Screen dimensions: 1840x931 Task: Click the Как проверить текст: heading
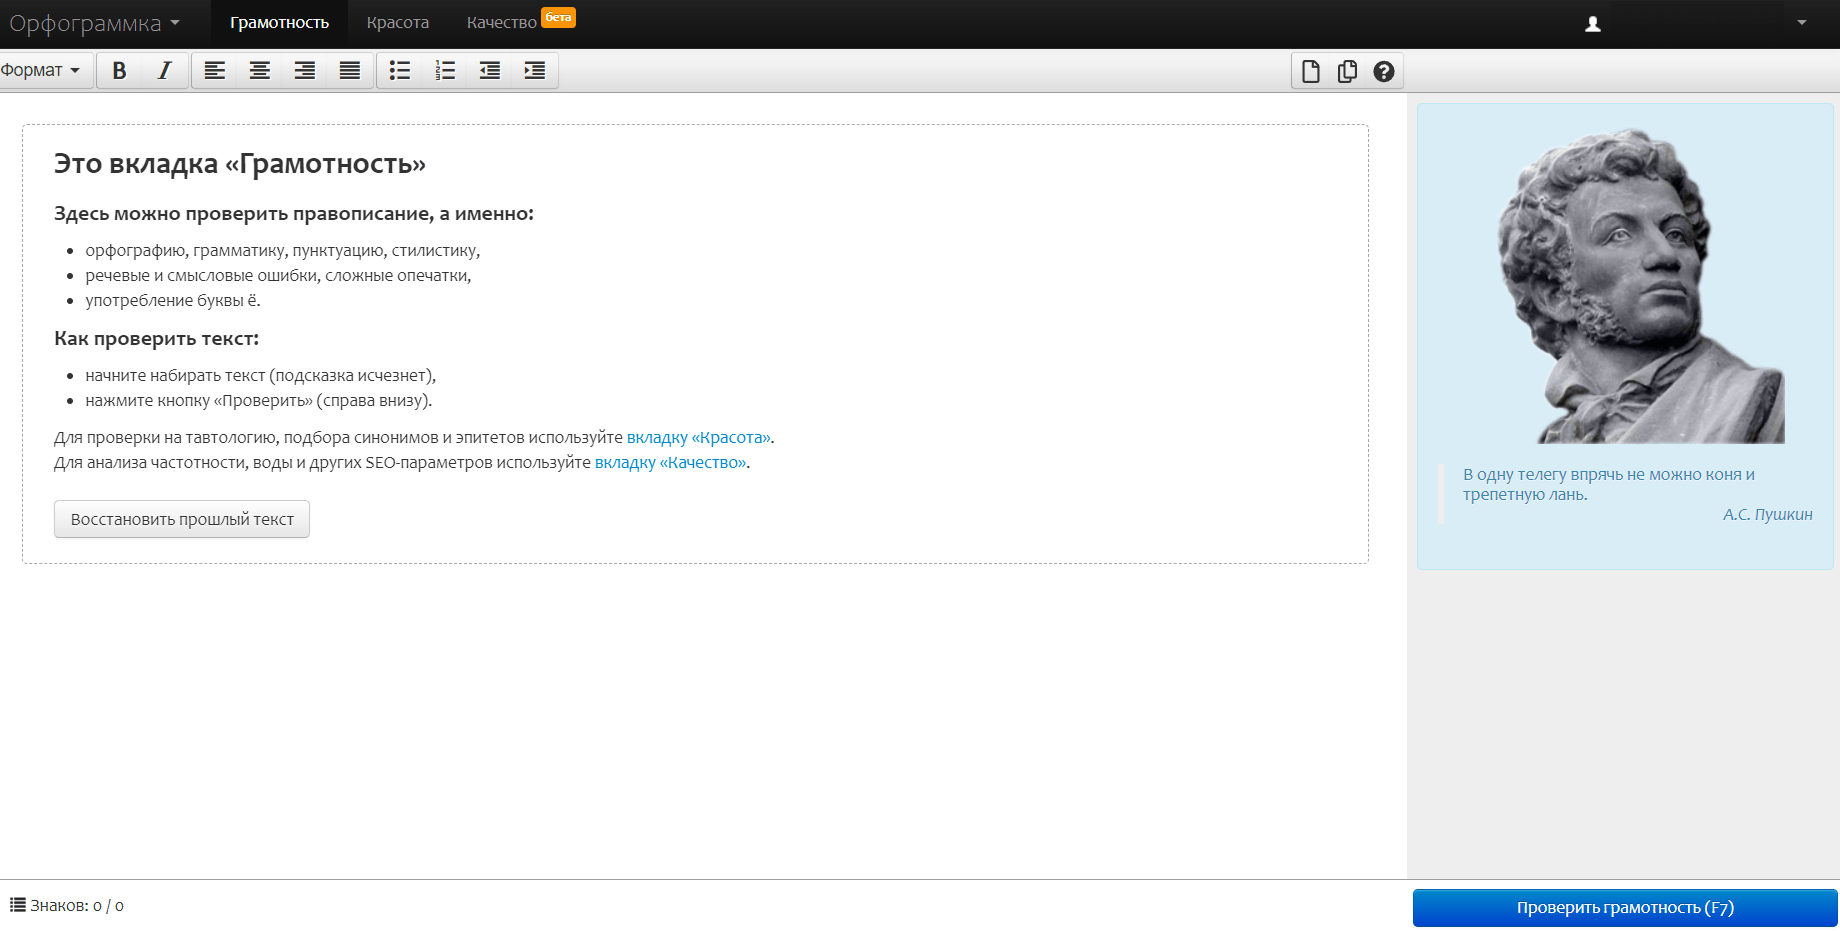(x=156, y=338)
